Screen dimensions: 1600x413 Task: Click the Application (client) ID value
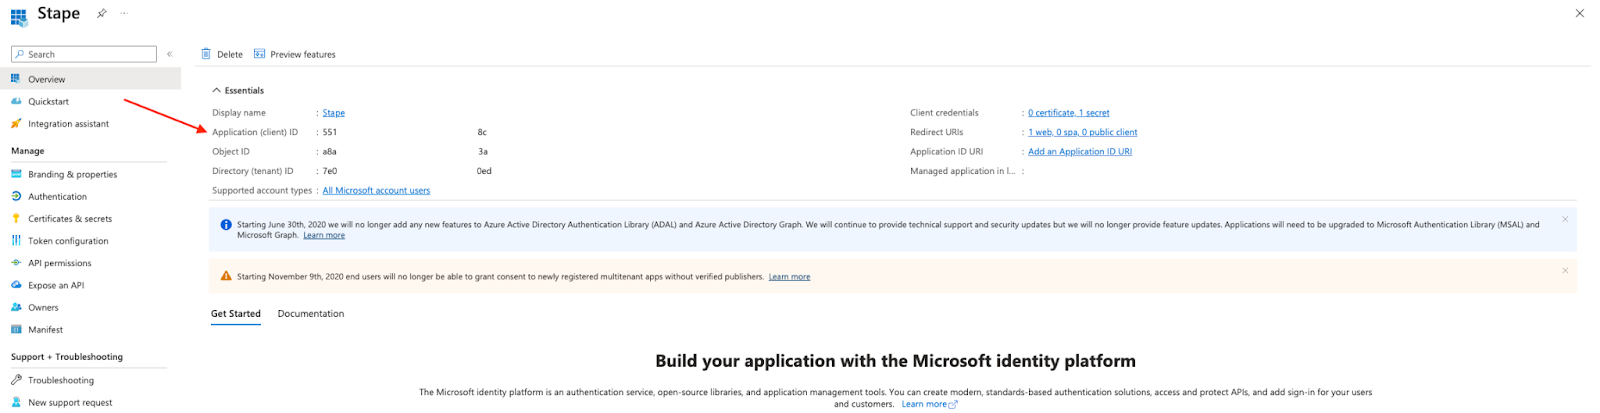coord(405,132)
